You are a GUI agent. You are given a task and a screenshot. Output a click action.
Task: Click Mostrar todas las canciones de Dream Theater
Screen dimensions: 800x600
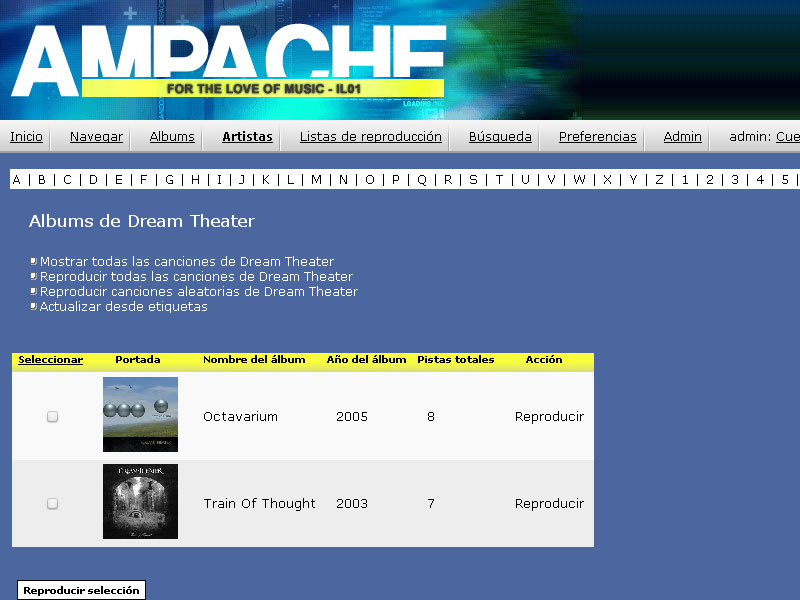[187, 261]
